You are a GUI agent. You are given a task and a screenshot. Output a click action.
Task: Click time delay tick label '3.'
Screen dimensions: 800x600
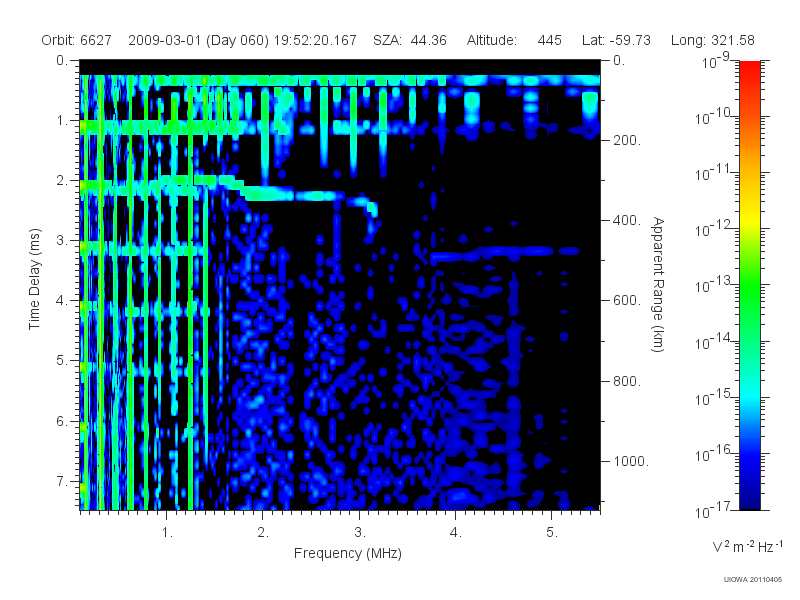click(62, 240)
